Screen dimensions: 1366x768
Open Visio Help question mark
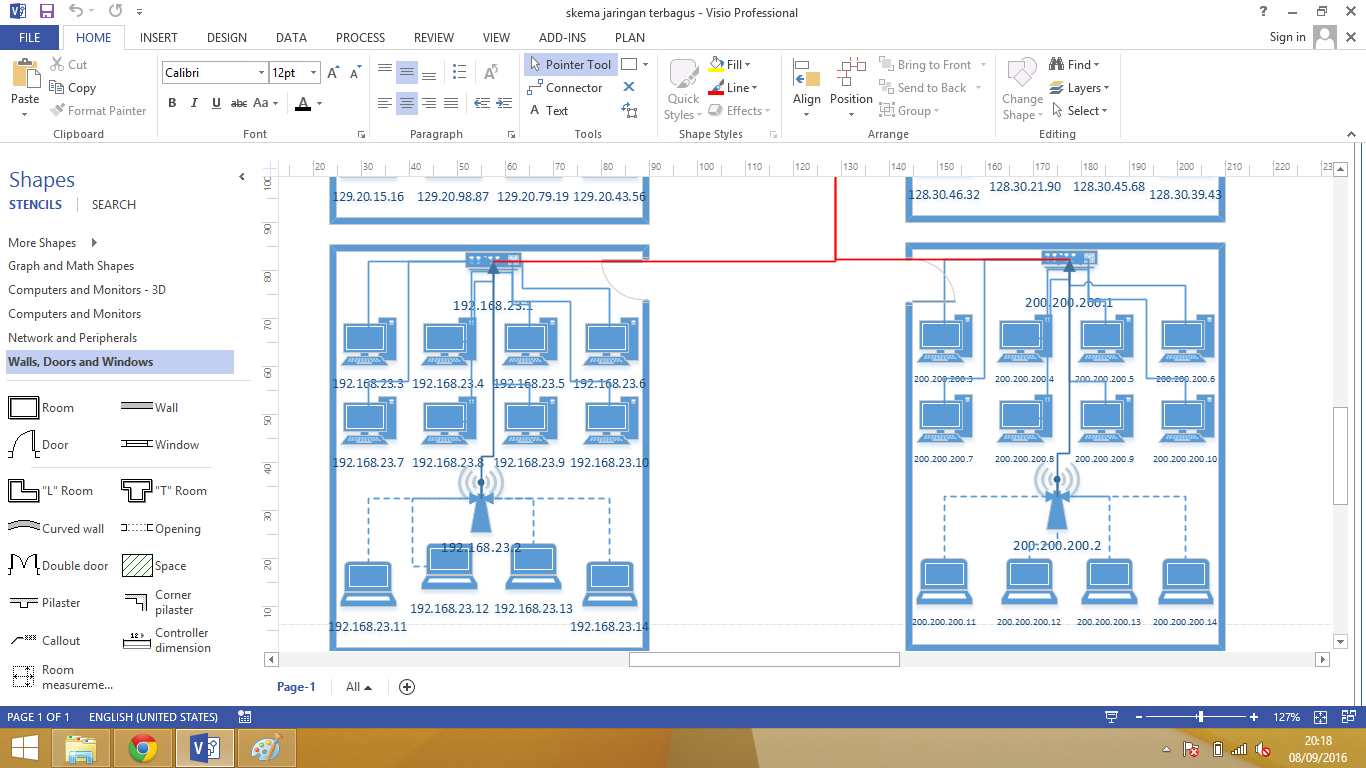point(1264,11)
